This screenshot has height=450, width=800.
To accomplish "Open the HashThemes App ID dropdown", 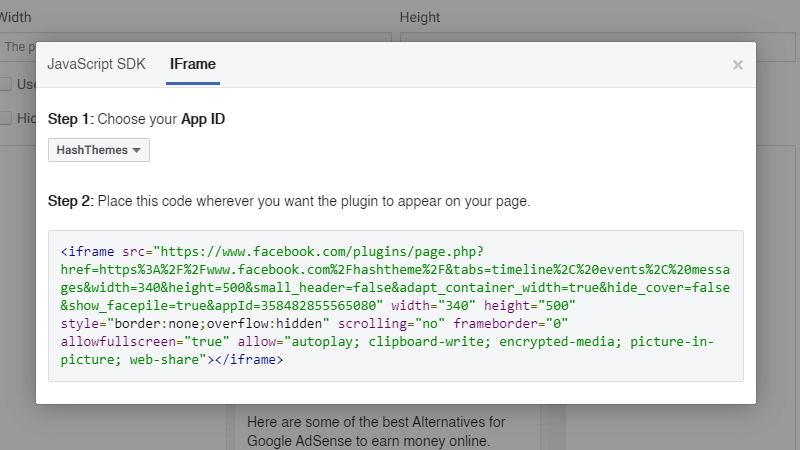I will tap(99, 150).
